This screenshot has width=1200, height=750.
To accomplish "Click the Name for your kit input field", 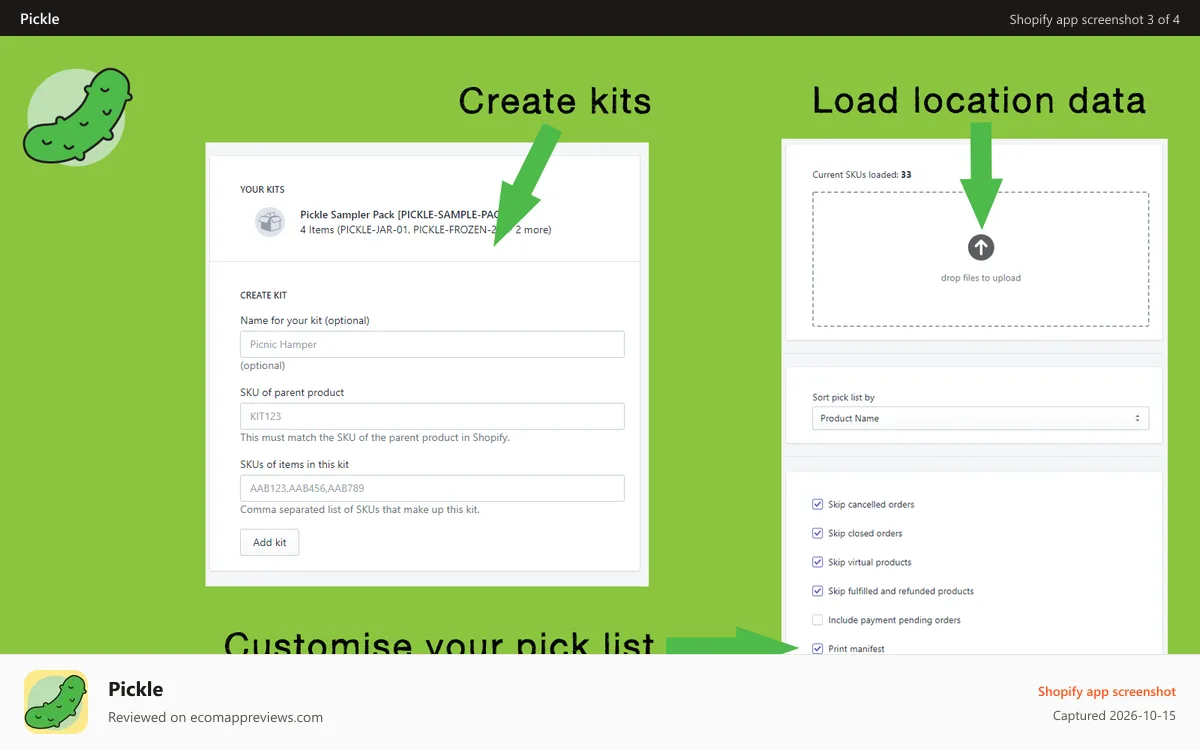I will click(432, 344).
